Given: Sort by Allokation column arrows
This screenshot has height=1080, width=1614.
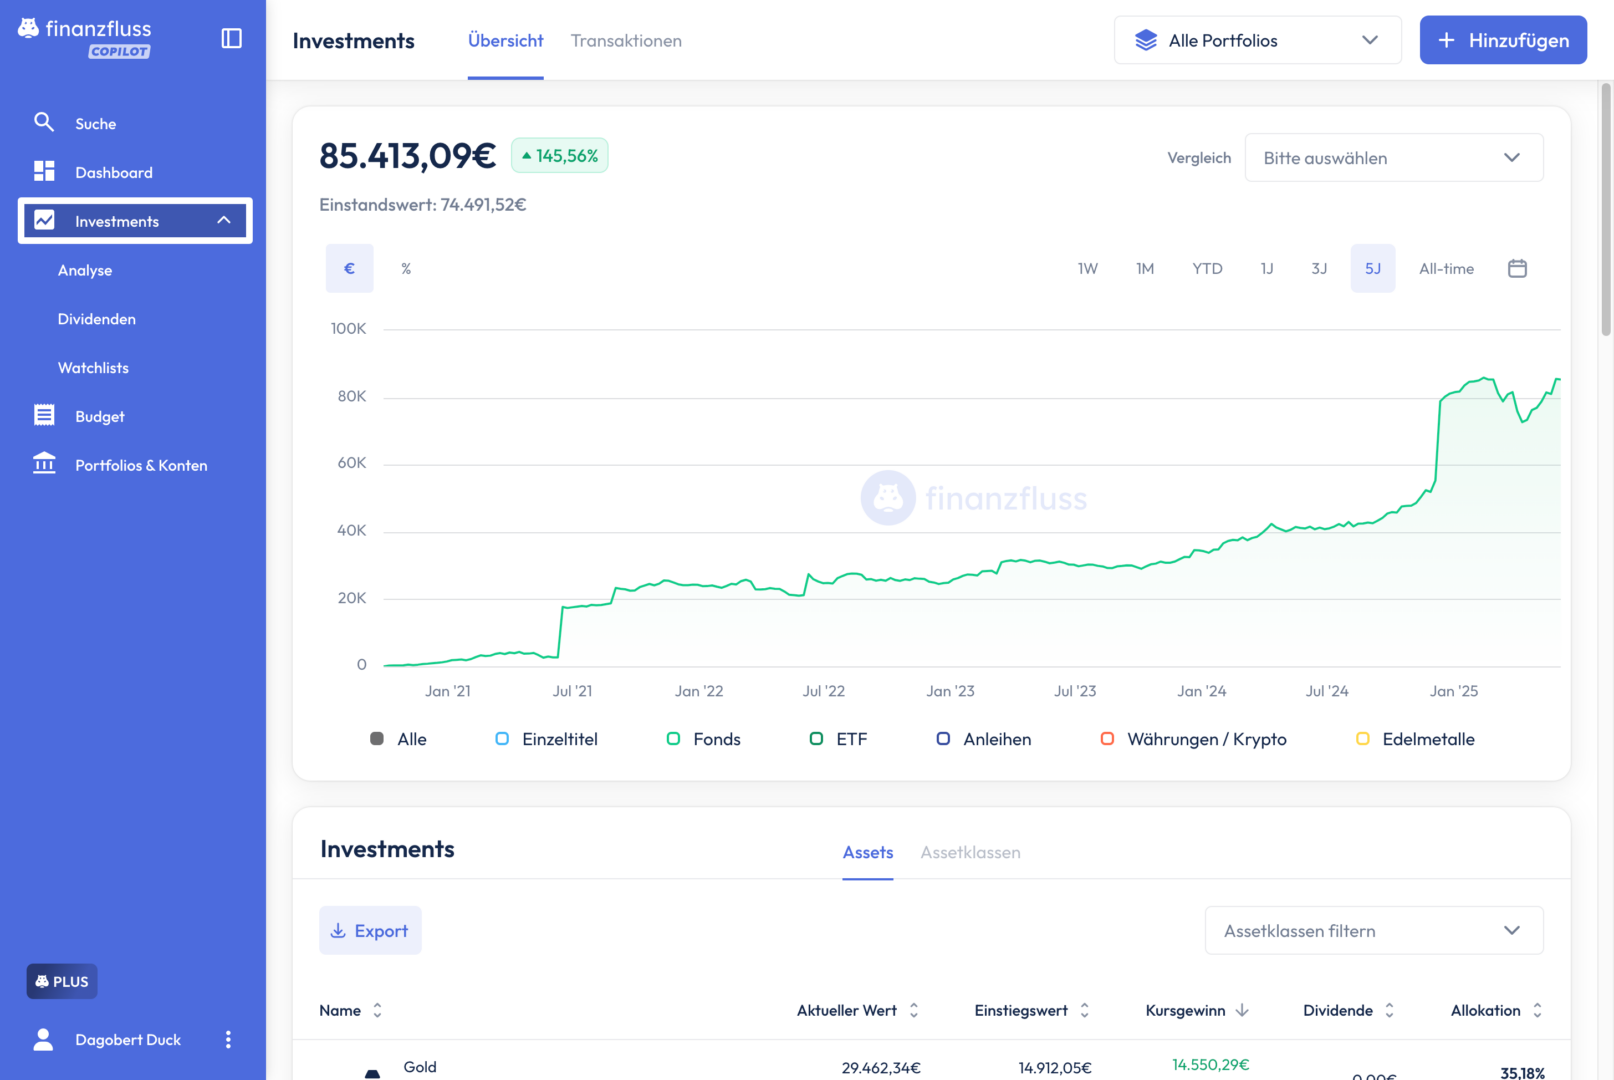Looking at the screenshot, I should point(1537,1010).
